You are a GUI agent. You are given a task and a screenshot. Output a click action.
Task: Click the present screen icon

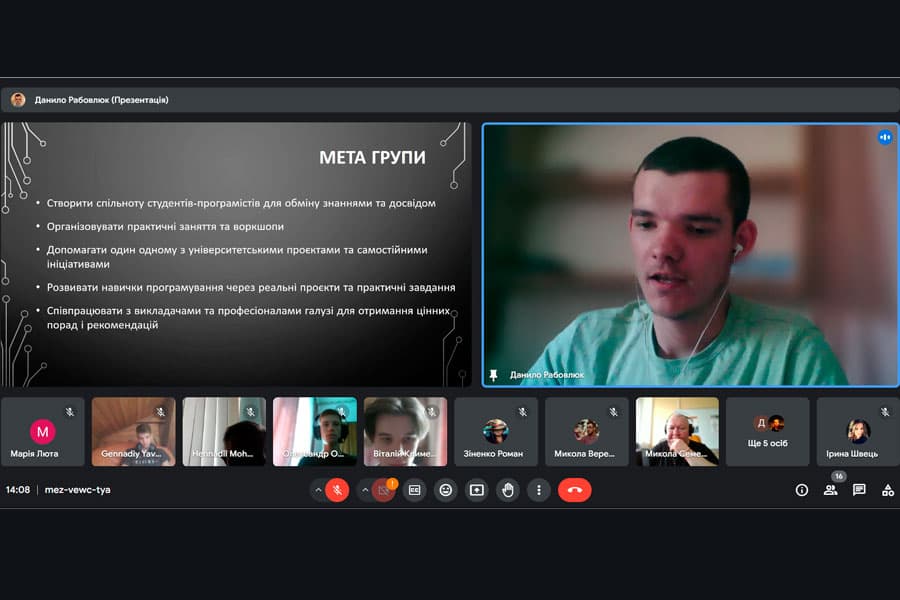pyautogui.click(x=476, y=490)
